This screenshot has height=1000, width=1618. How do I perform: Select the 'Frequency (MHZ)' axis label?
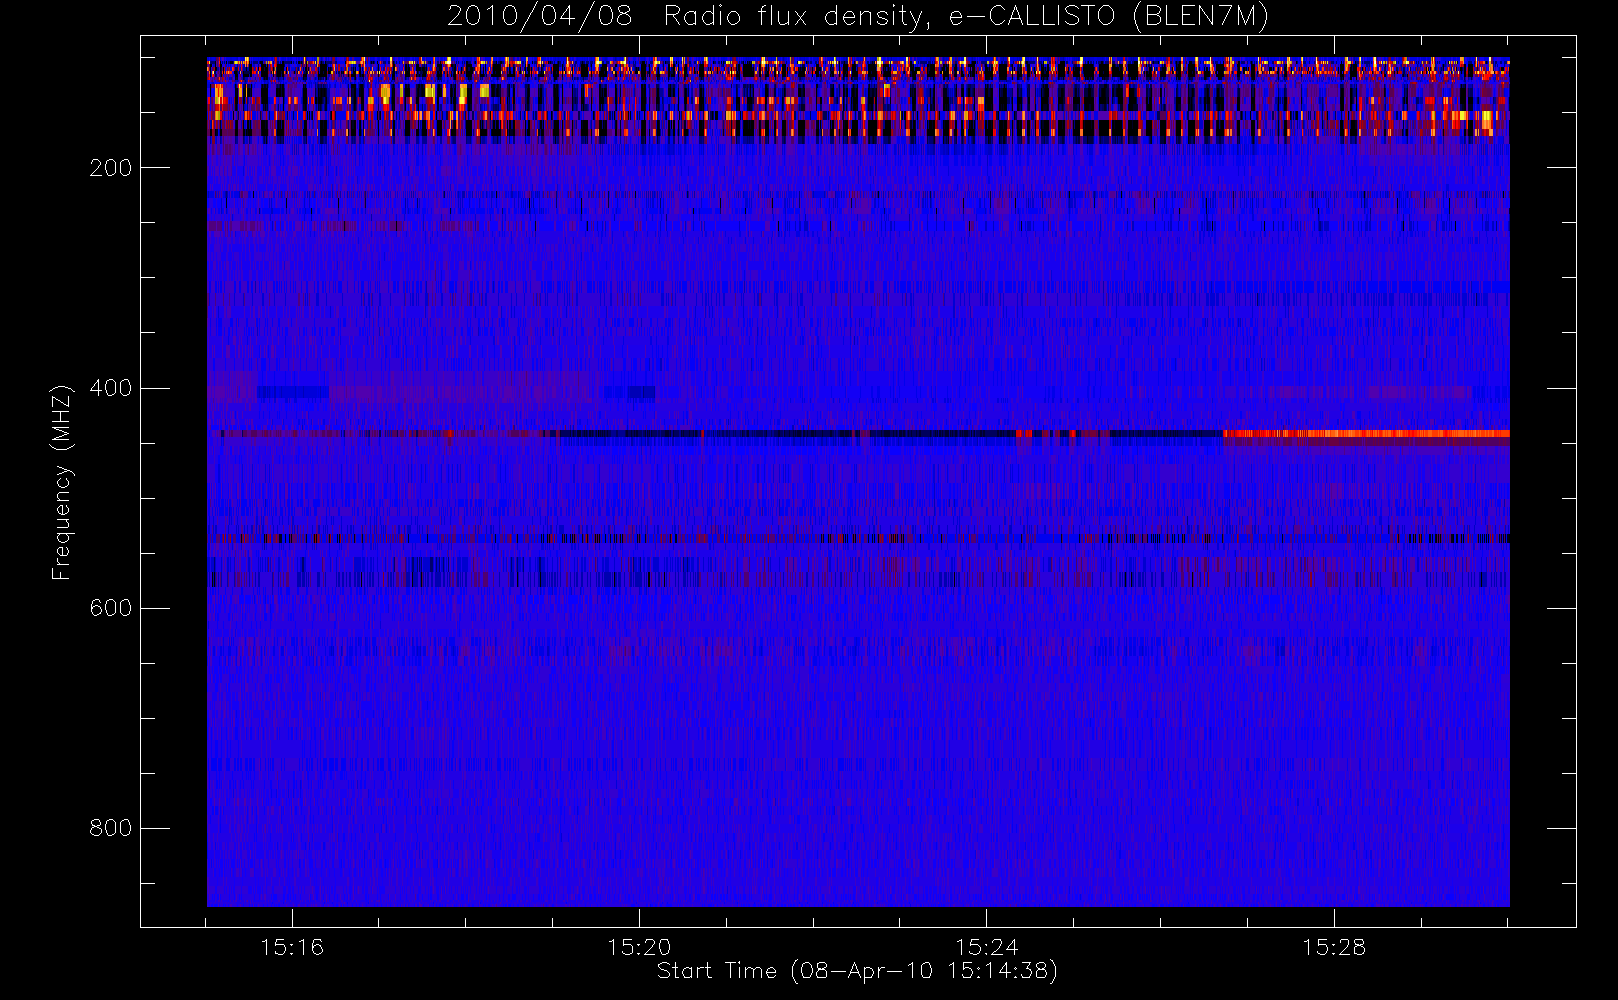click(62, 482)
